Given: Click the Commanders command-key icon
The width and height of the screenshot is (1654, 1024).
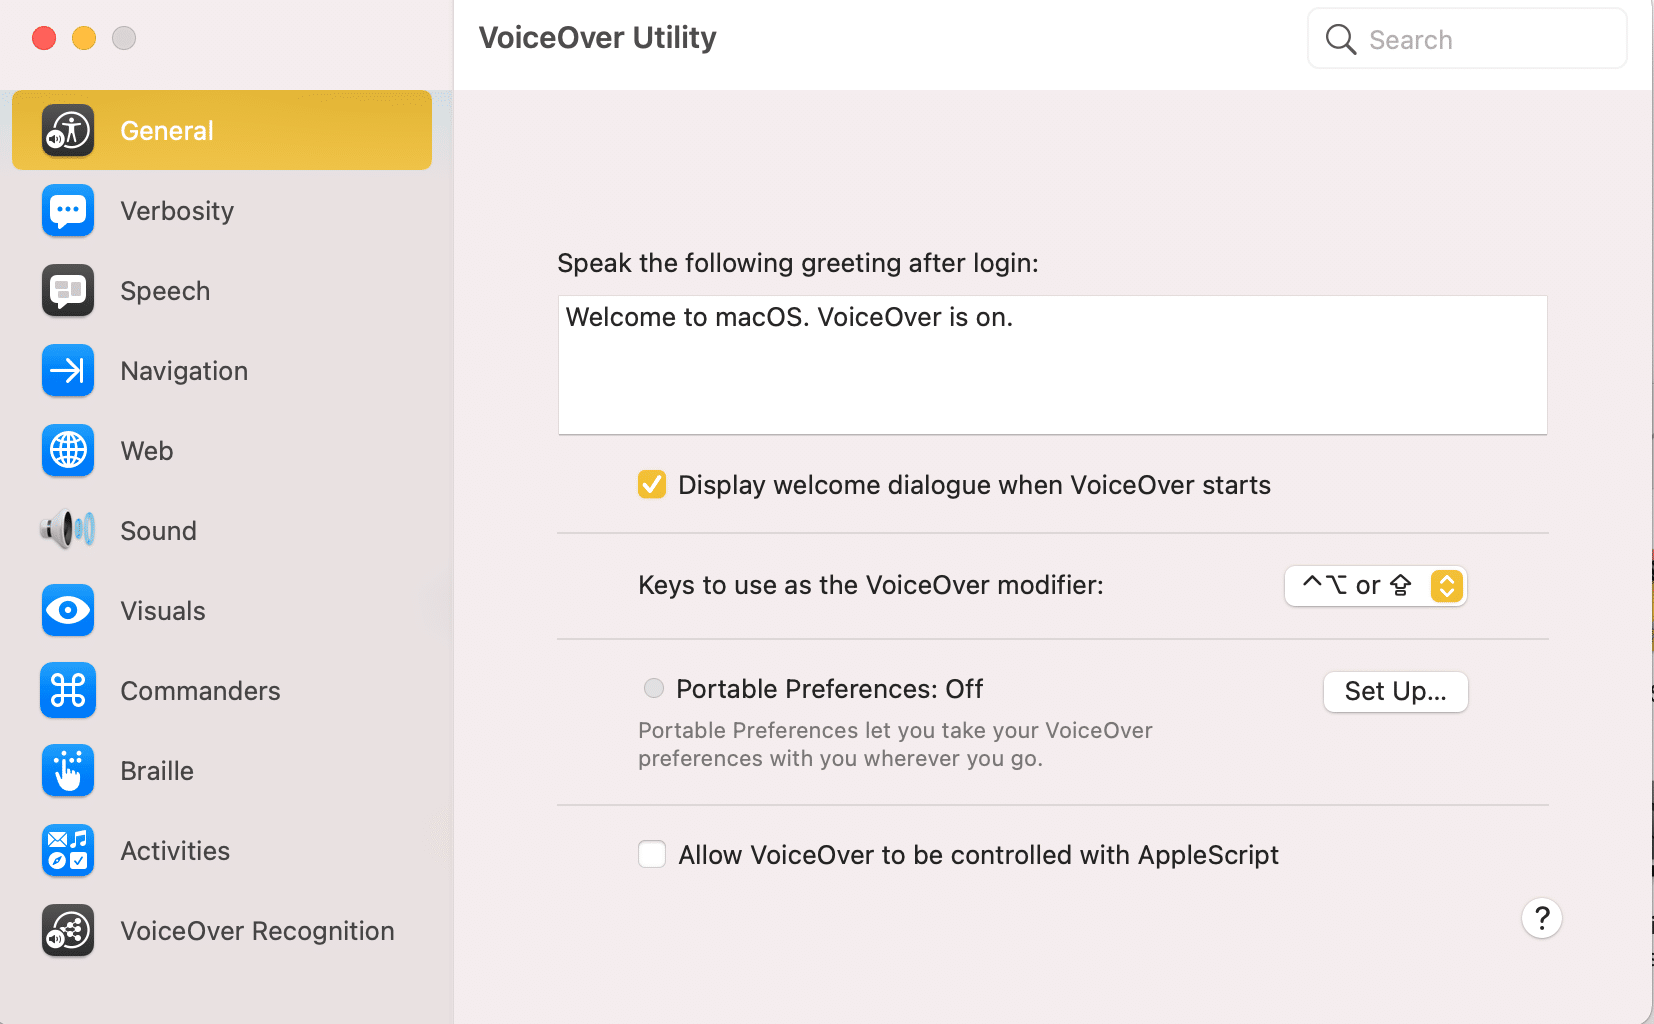Looking at the screenshot, I should 66,690.
